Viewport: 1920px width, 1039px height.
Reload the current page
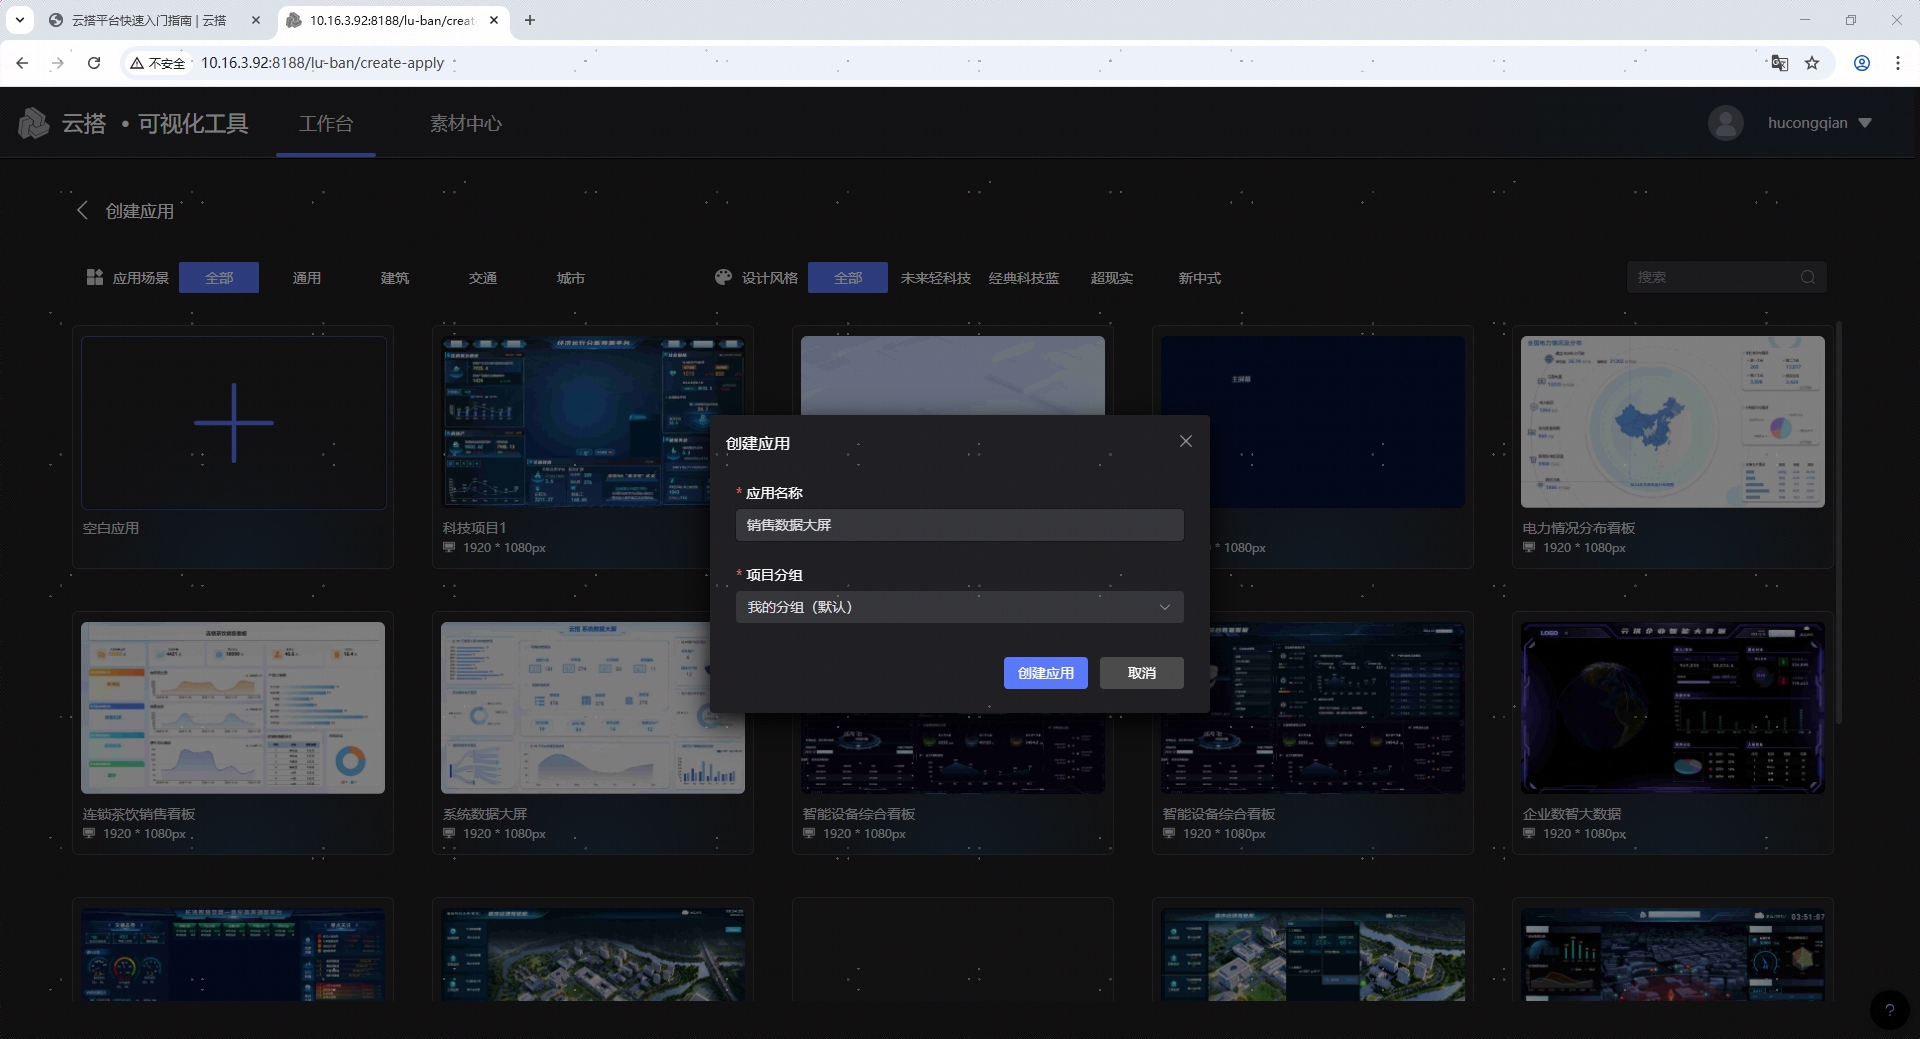94,63
